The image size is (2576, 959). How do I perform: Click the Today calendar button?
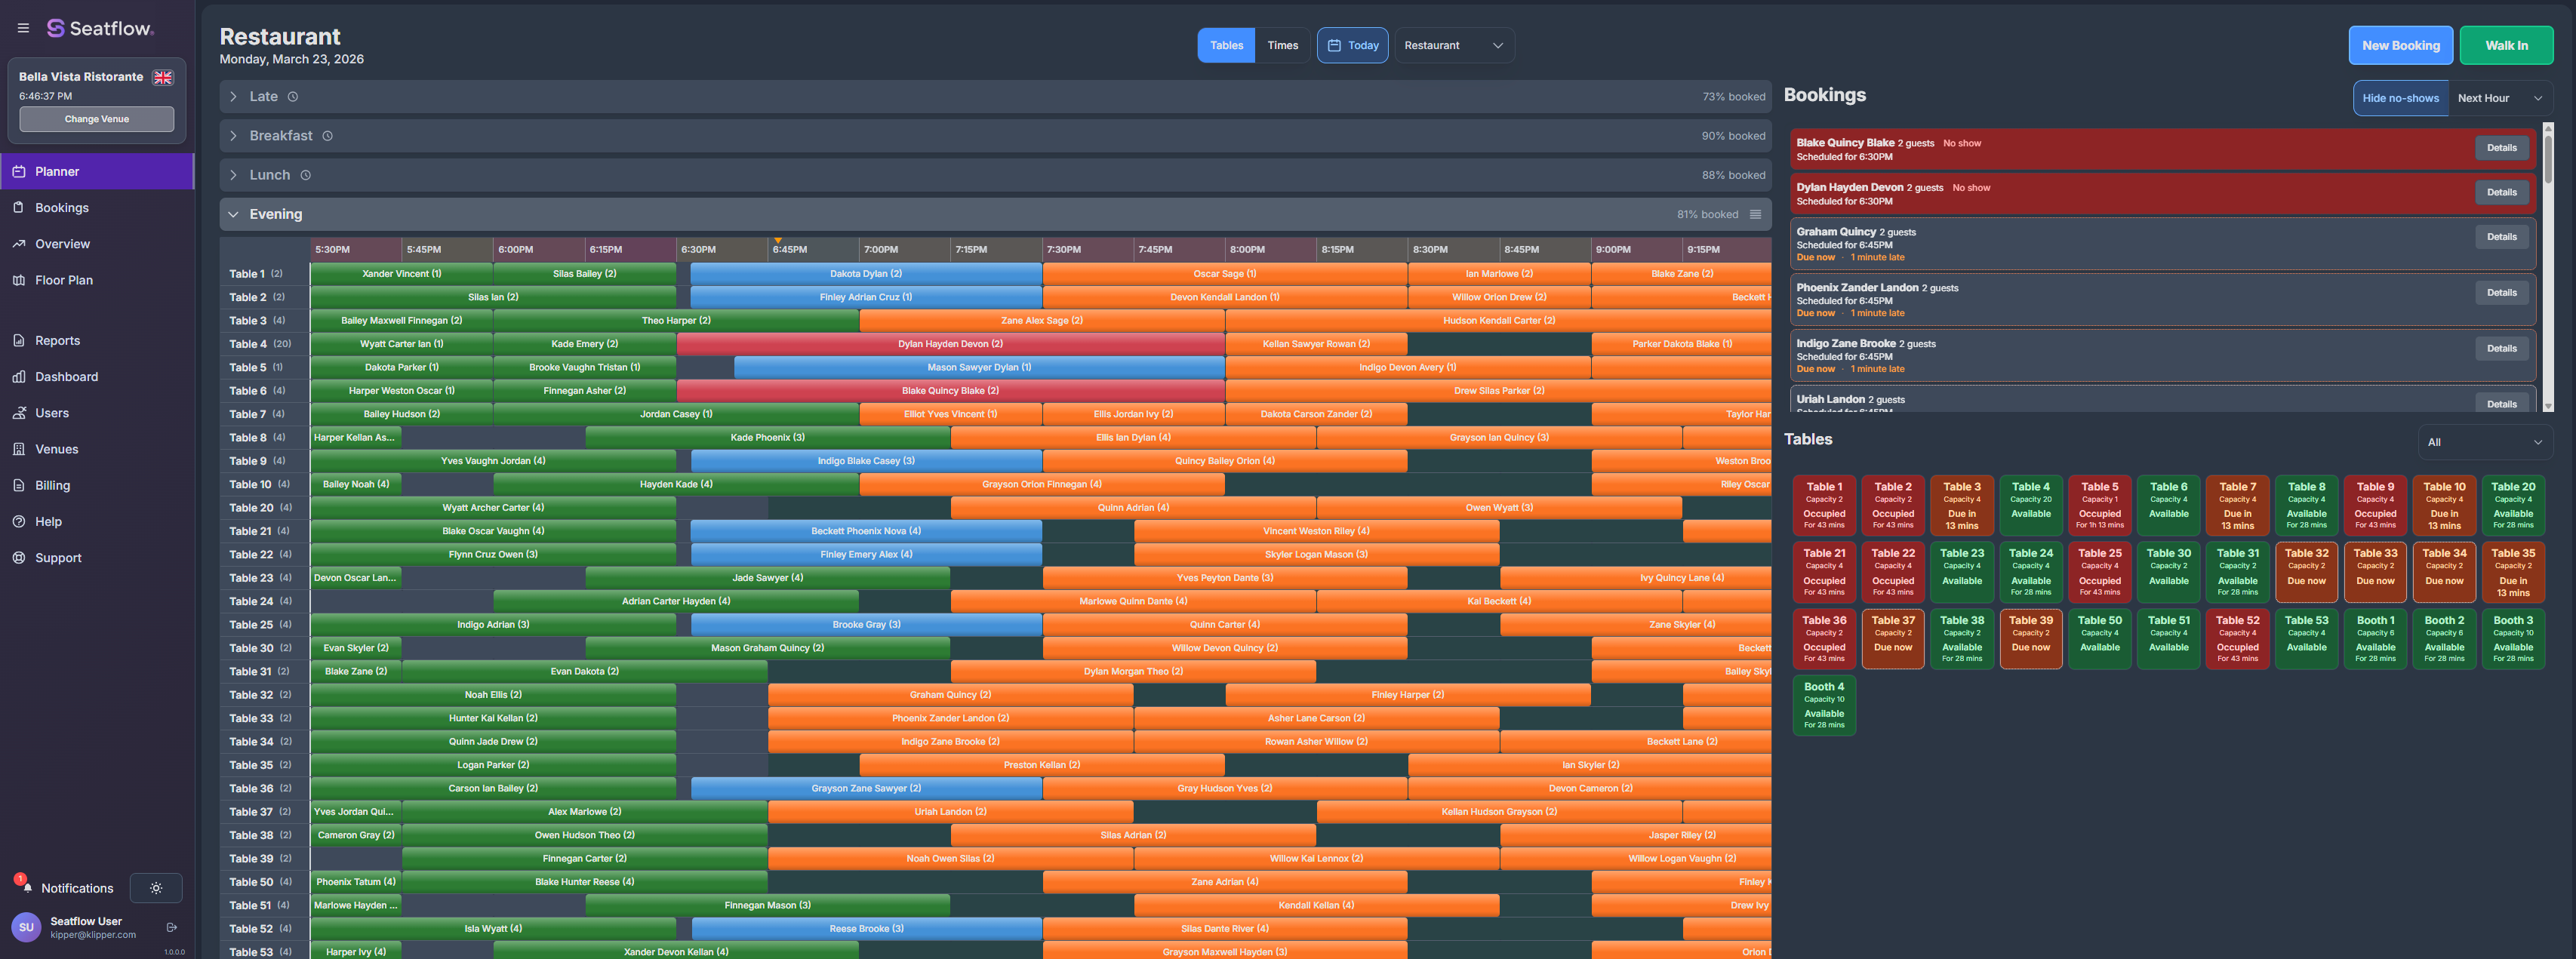(x=1352, y=45)
